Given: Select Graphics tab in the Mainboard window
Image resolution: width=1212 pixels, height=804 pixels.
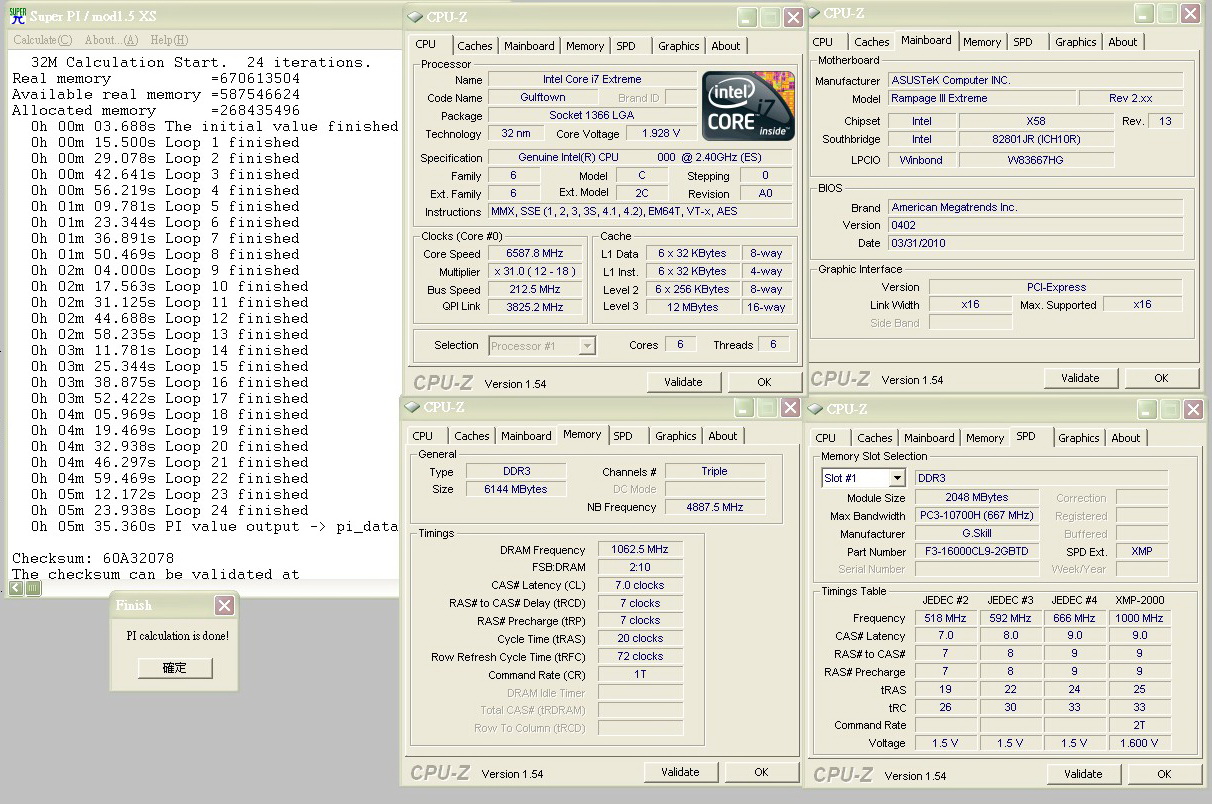Looking at the screenshot, I should (1076, 42).
